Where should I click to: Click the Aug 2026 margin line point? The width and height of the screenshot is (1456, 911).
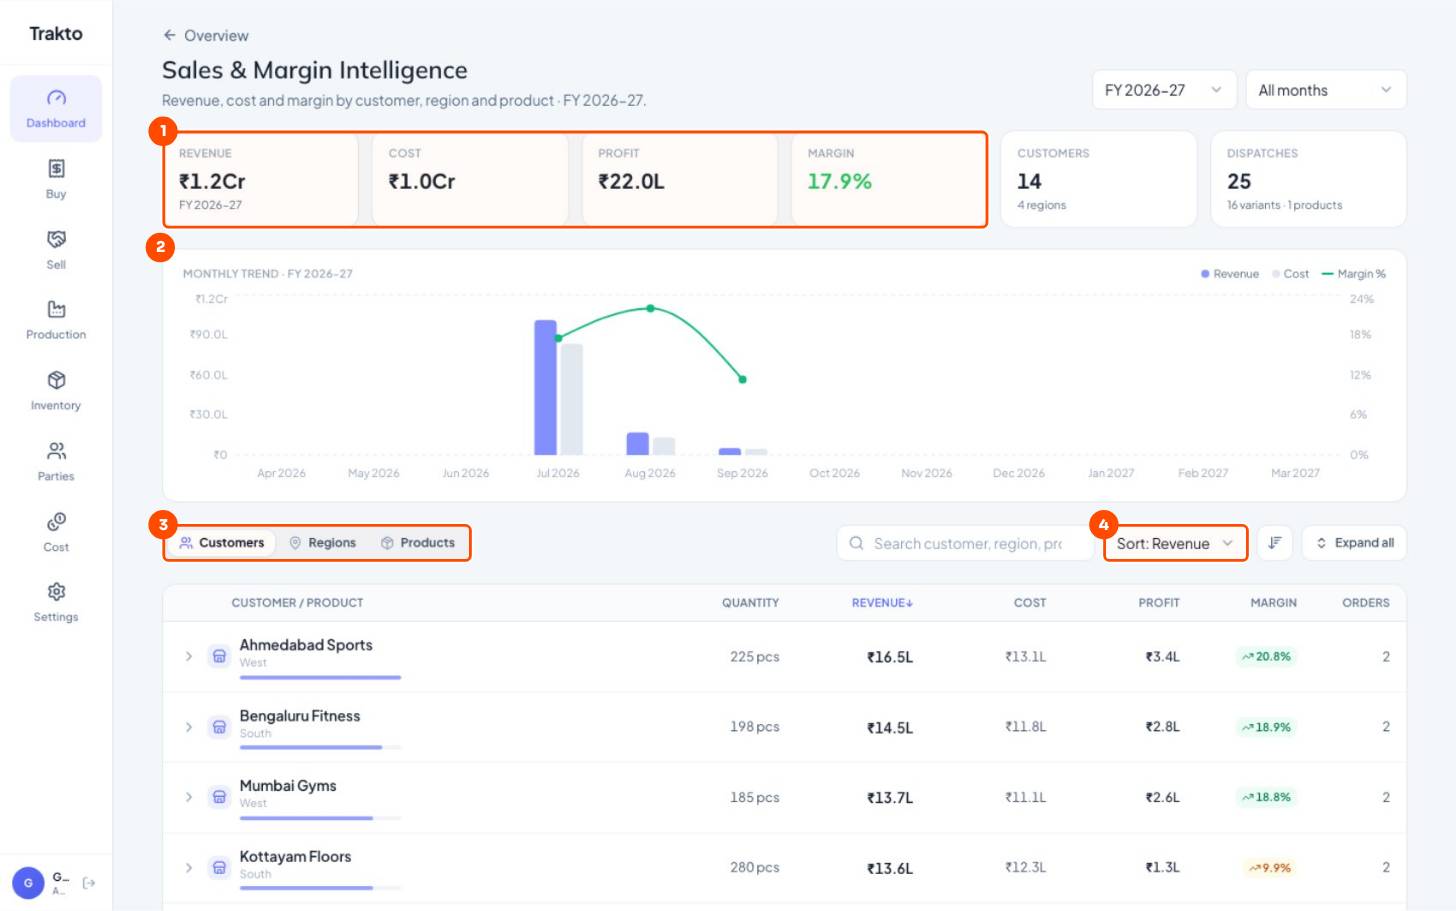point(651,309)
